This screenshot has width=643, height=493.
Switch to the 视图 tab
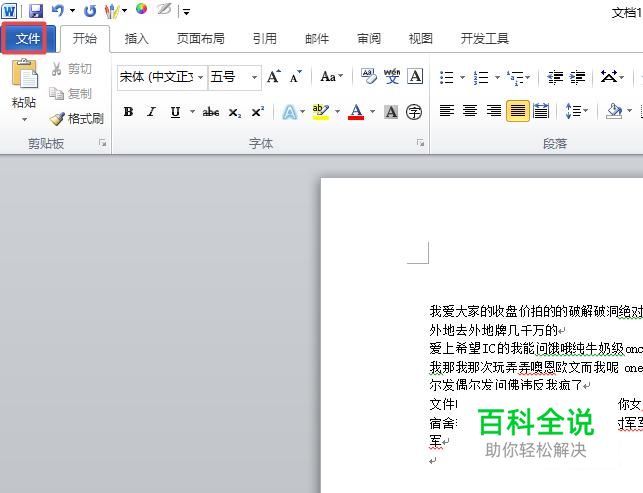[x=421, y=39]
